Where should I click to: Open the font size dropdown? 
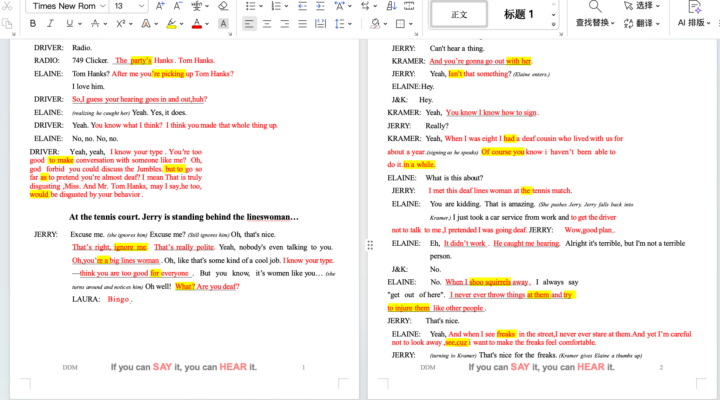tap(141, 5)
